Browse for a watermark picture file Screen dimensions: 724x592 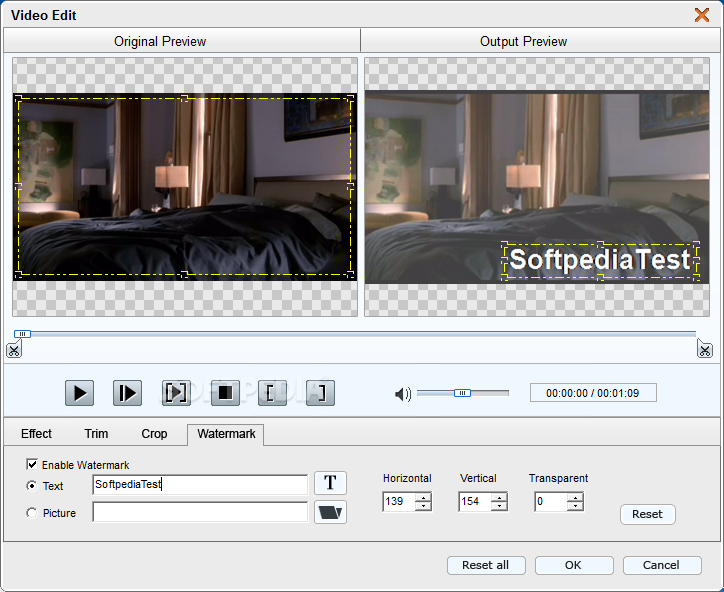(330, 512)
